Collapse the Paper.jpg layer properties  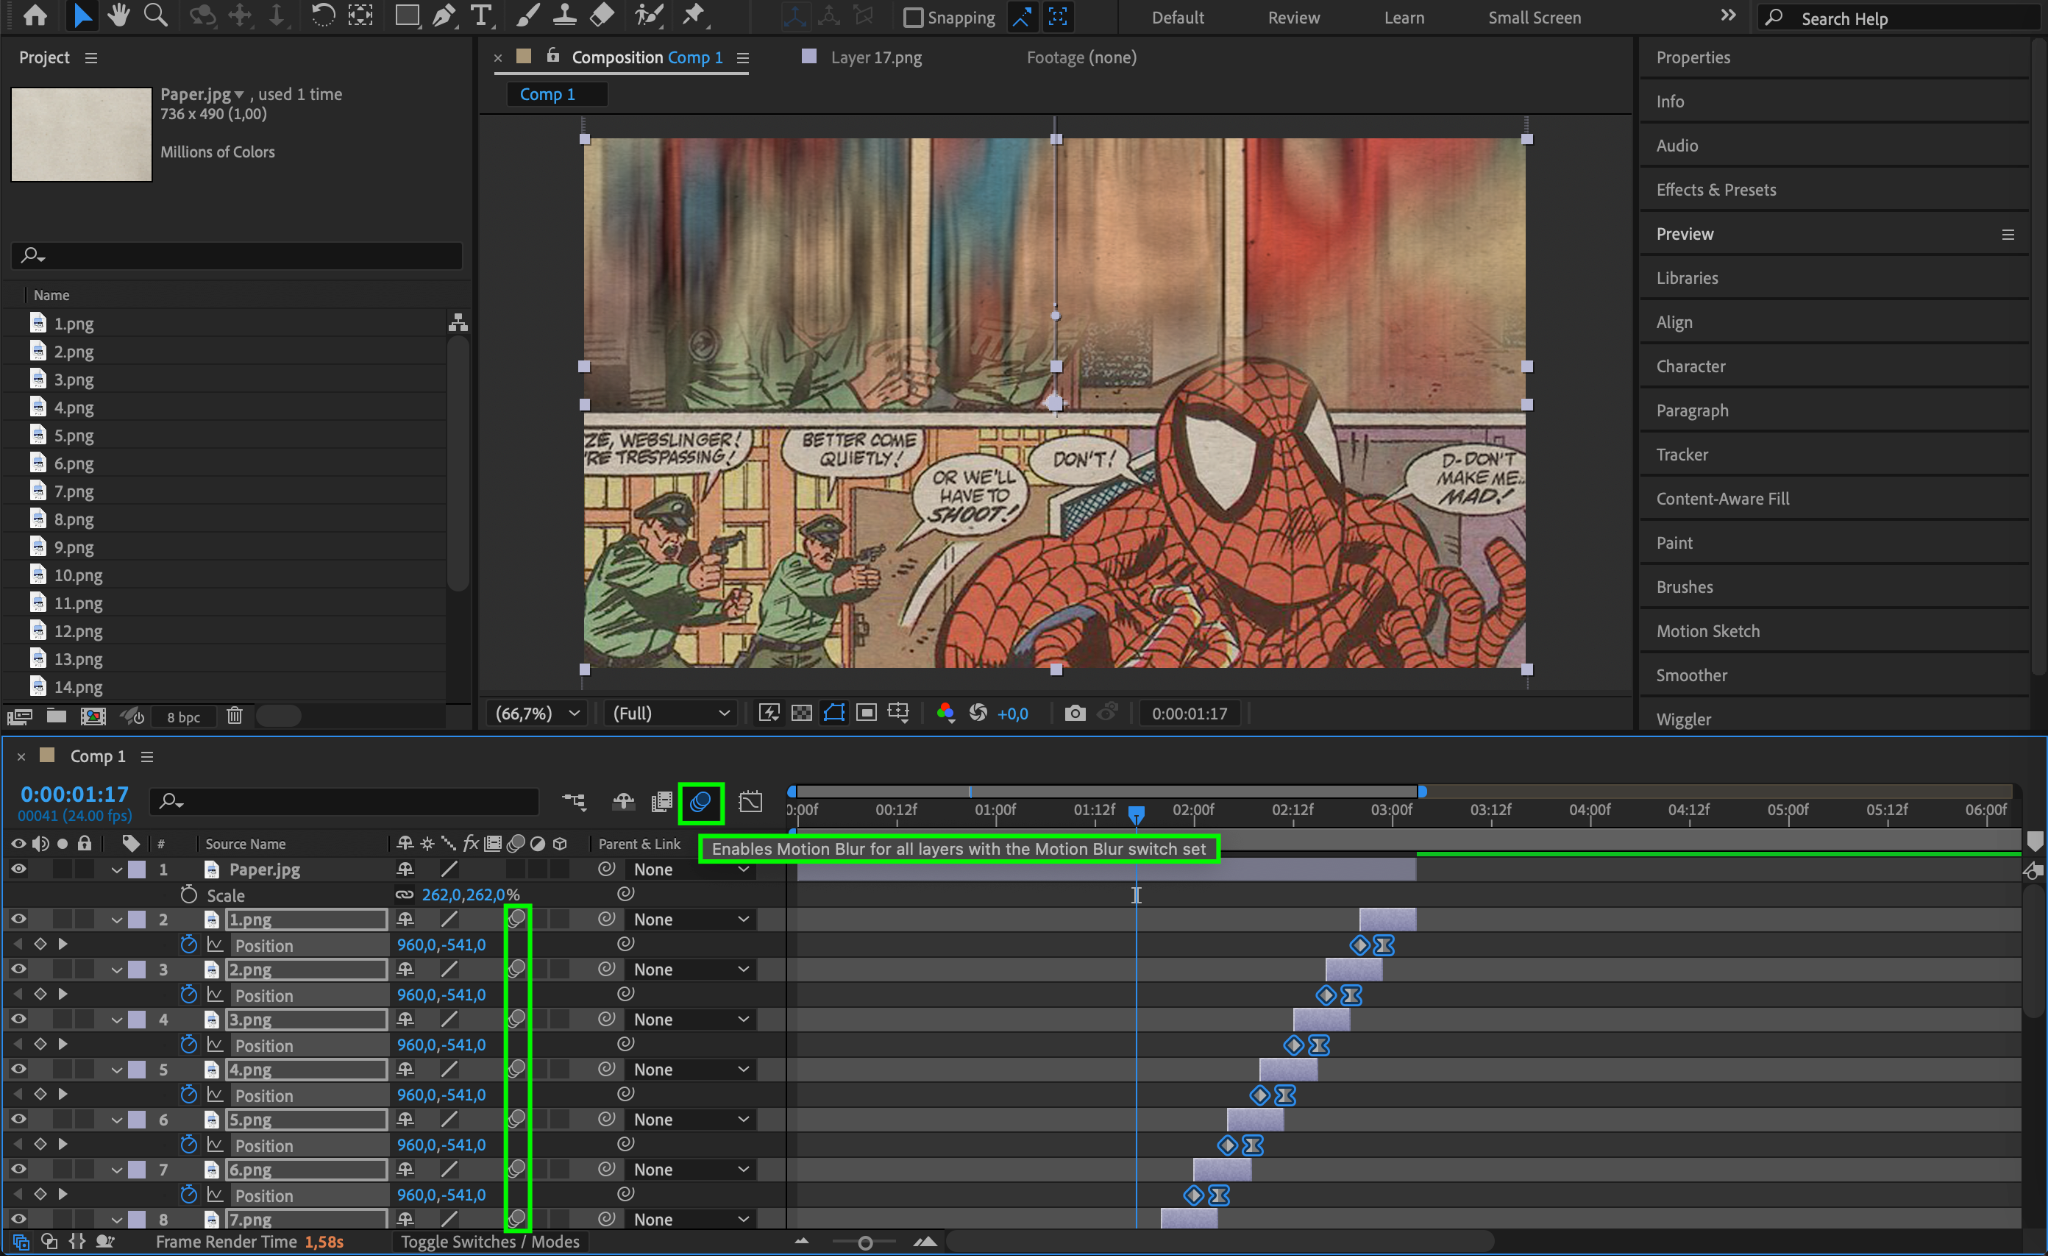[117, 870]
